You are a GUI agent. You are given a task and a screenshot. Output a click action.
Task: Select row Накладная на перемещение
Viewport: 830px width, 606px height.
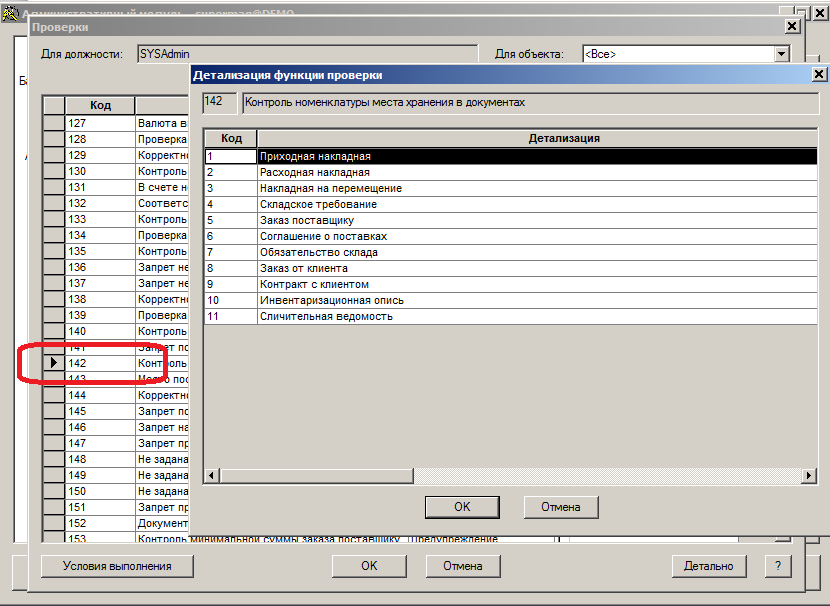tap(511, 188)
